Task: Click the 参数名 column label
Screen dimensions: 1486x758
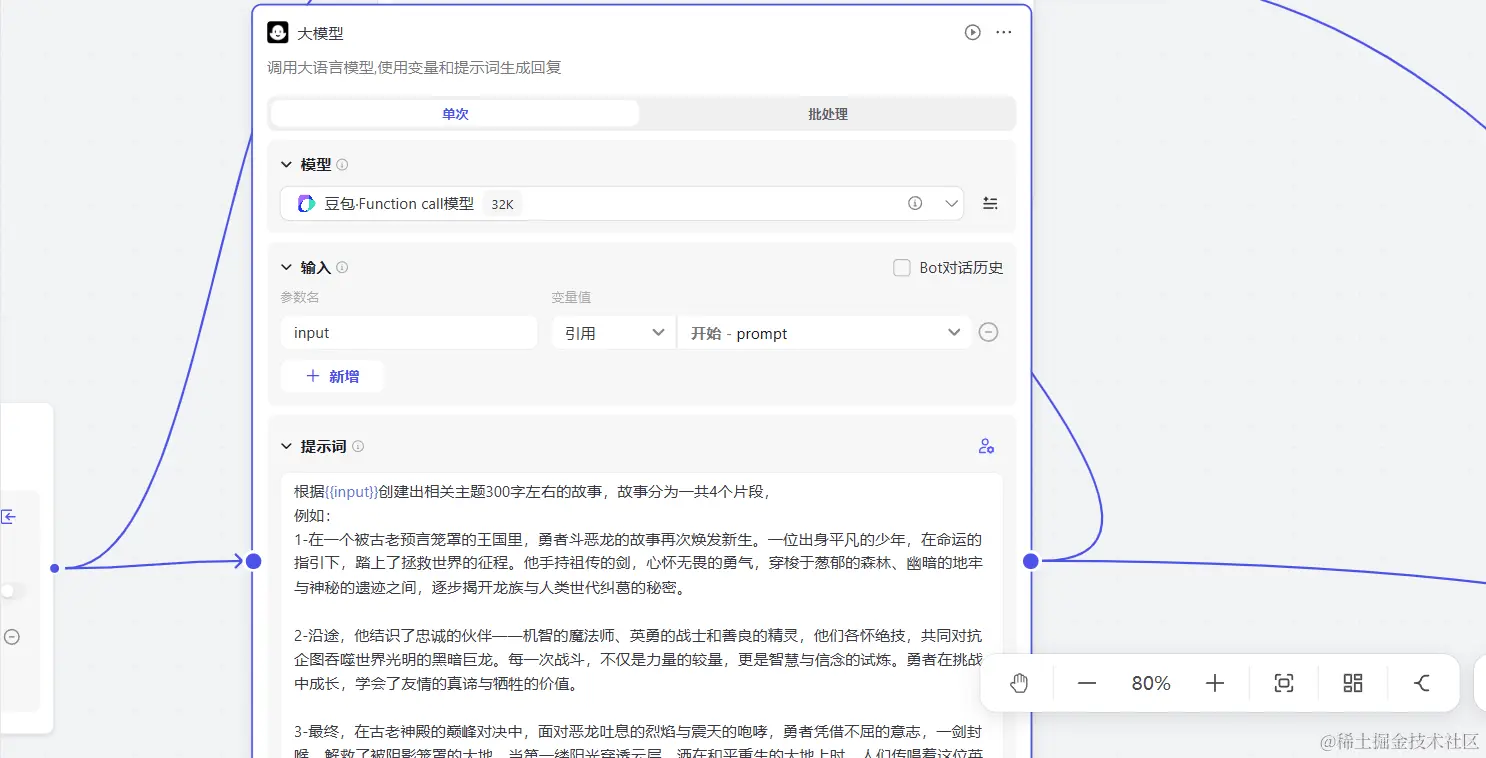Action: pos(300,297)
